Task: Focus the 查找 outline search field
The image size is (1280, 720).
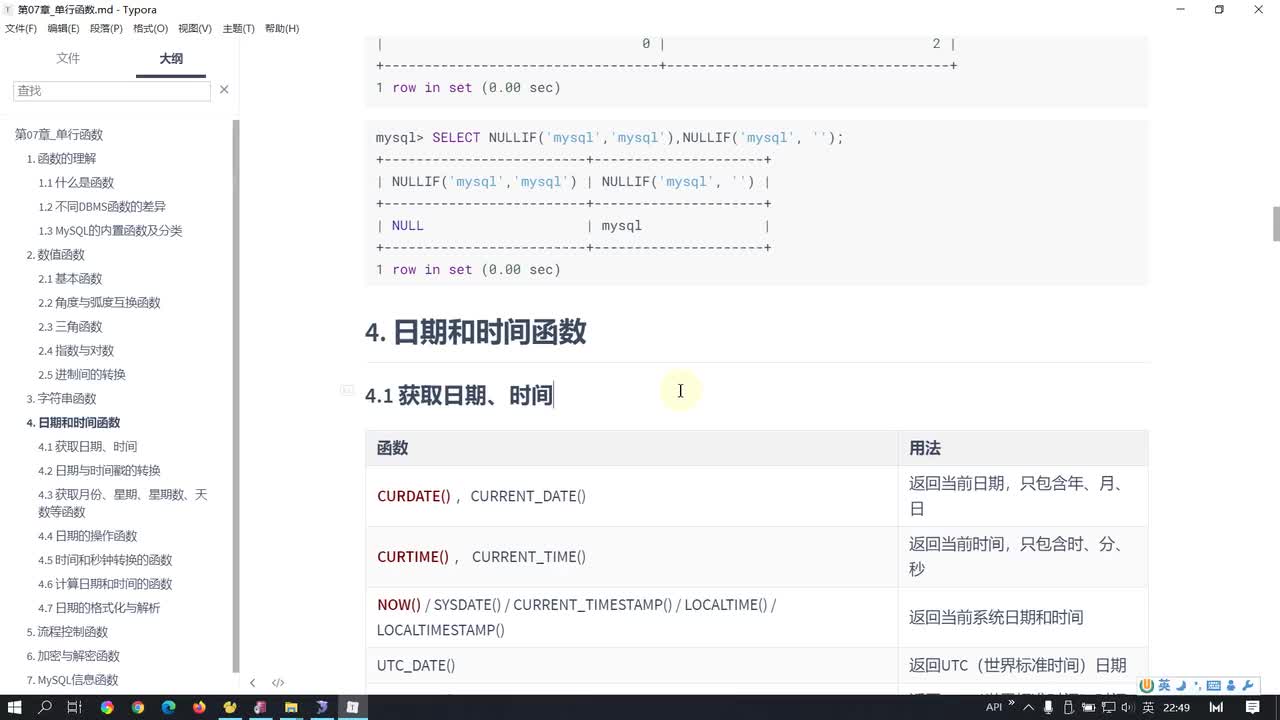Action: point(112,90)
